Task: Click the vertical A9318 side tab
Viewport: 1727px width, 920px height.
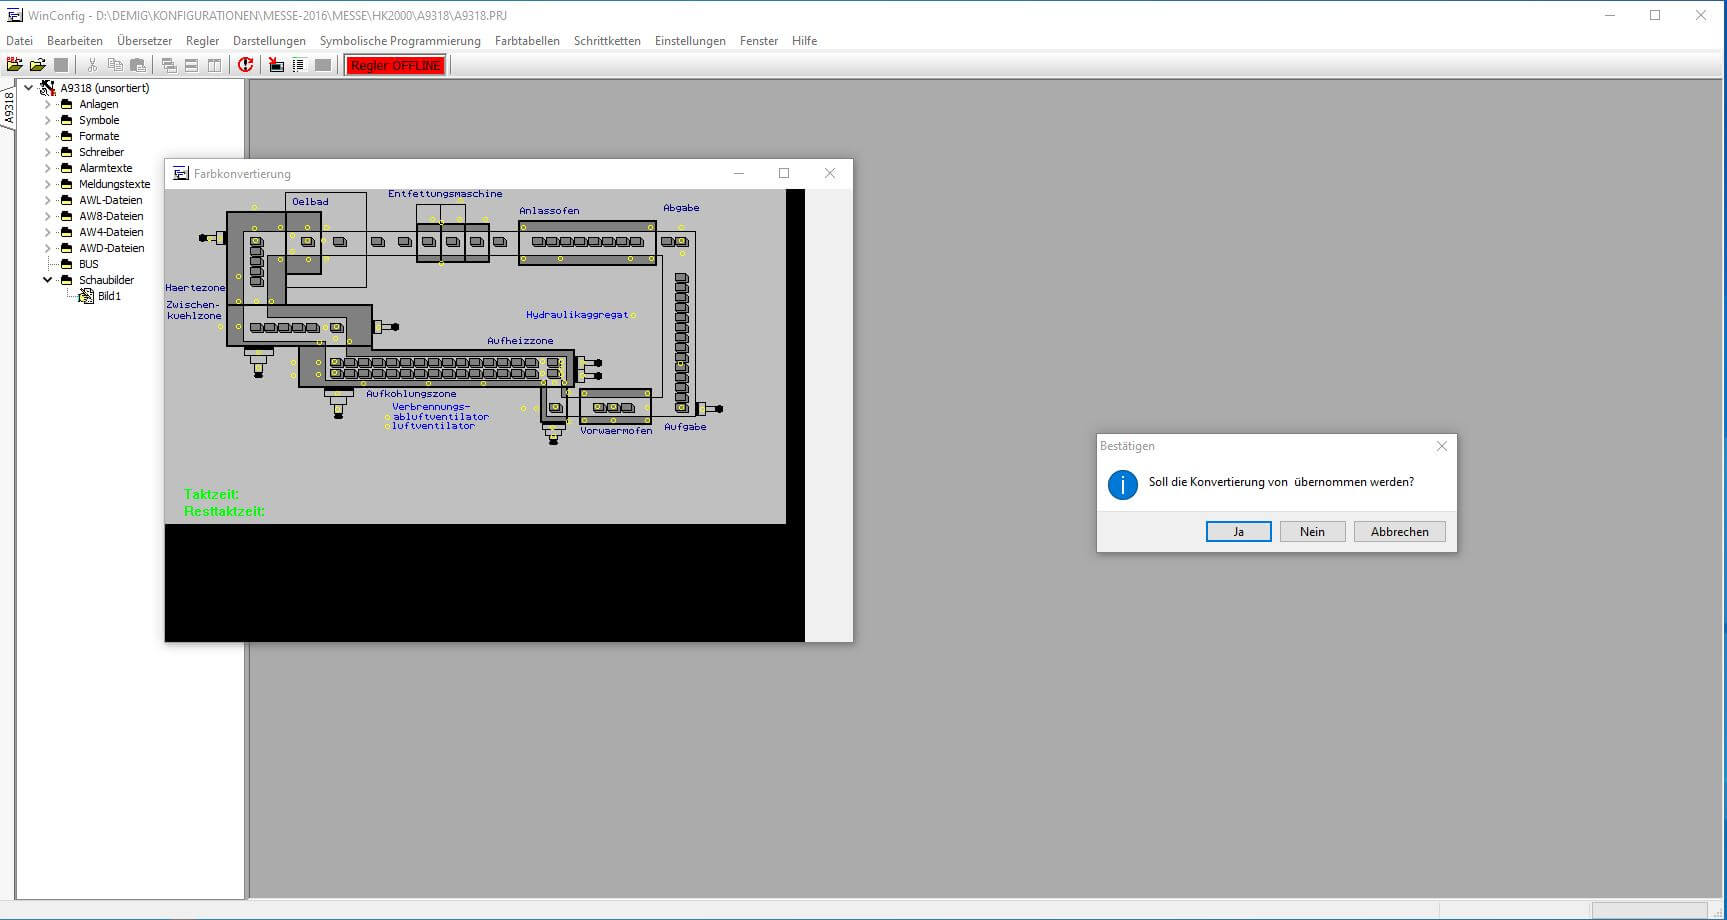Action: pos(8,107)
